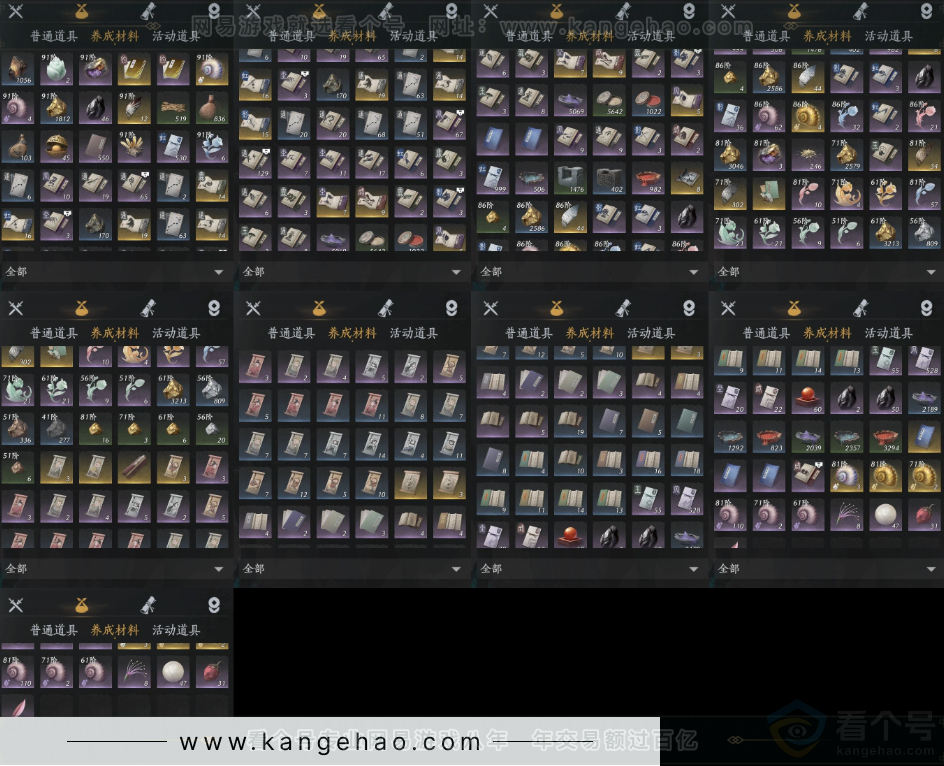Viewport: 944px width, 766px height.
Task: Open scroll-and-brush icon in third top-row panel
Action: [x=623, y=11]
